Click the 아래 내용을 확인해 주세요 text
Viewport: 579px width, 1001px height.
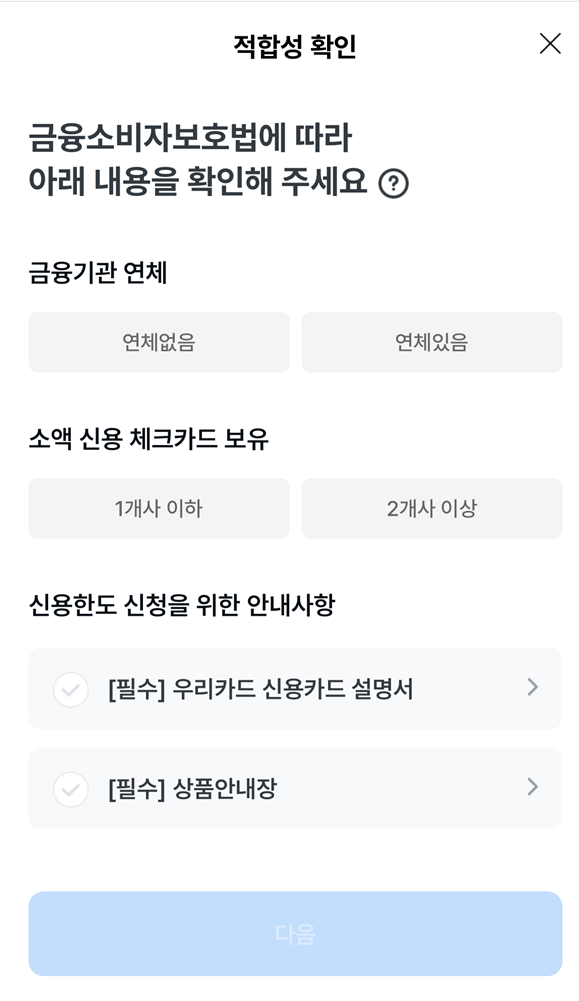pyautogui.click(x=198, y=182)
